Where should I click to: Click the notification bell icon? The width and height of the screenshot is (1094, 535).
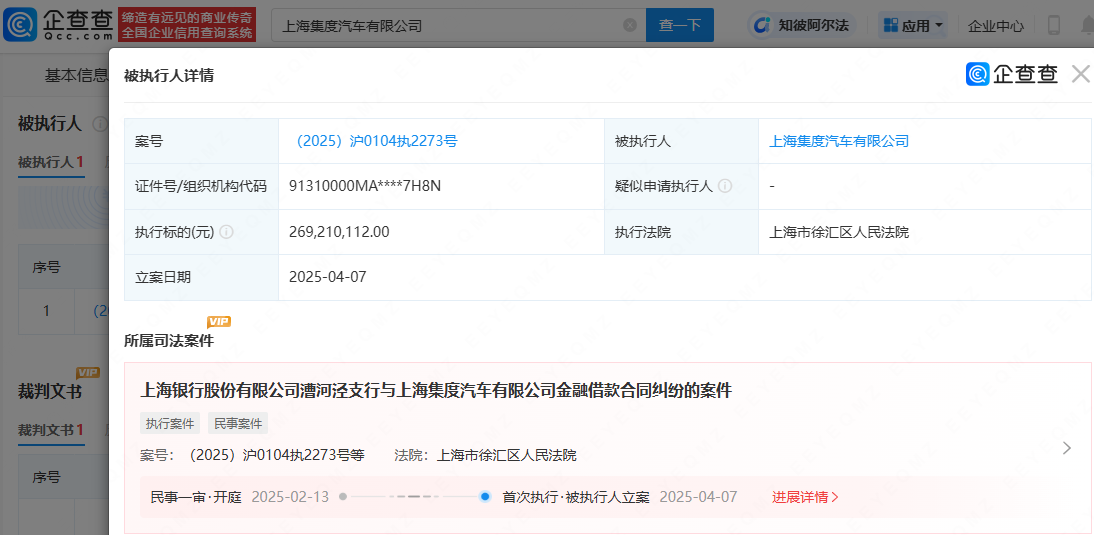1086,25
